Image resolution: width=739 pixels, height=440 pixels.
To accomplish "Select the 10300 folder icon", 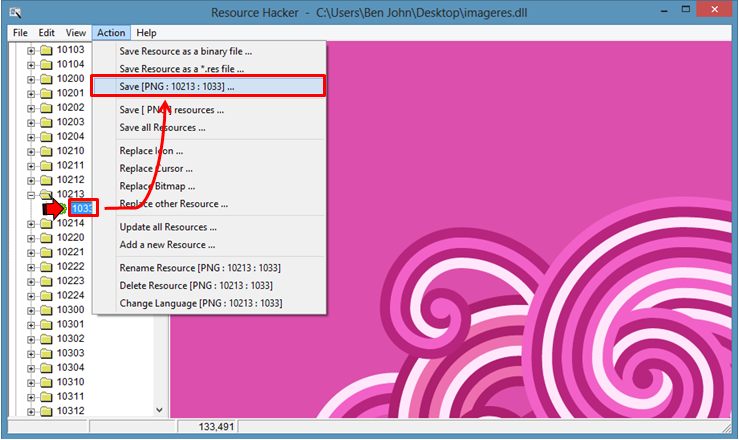I will click(x=46, y=310).
